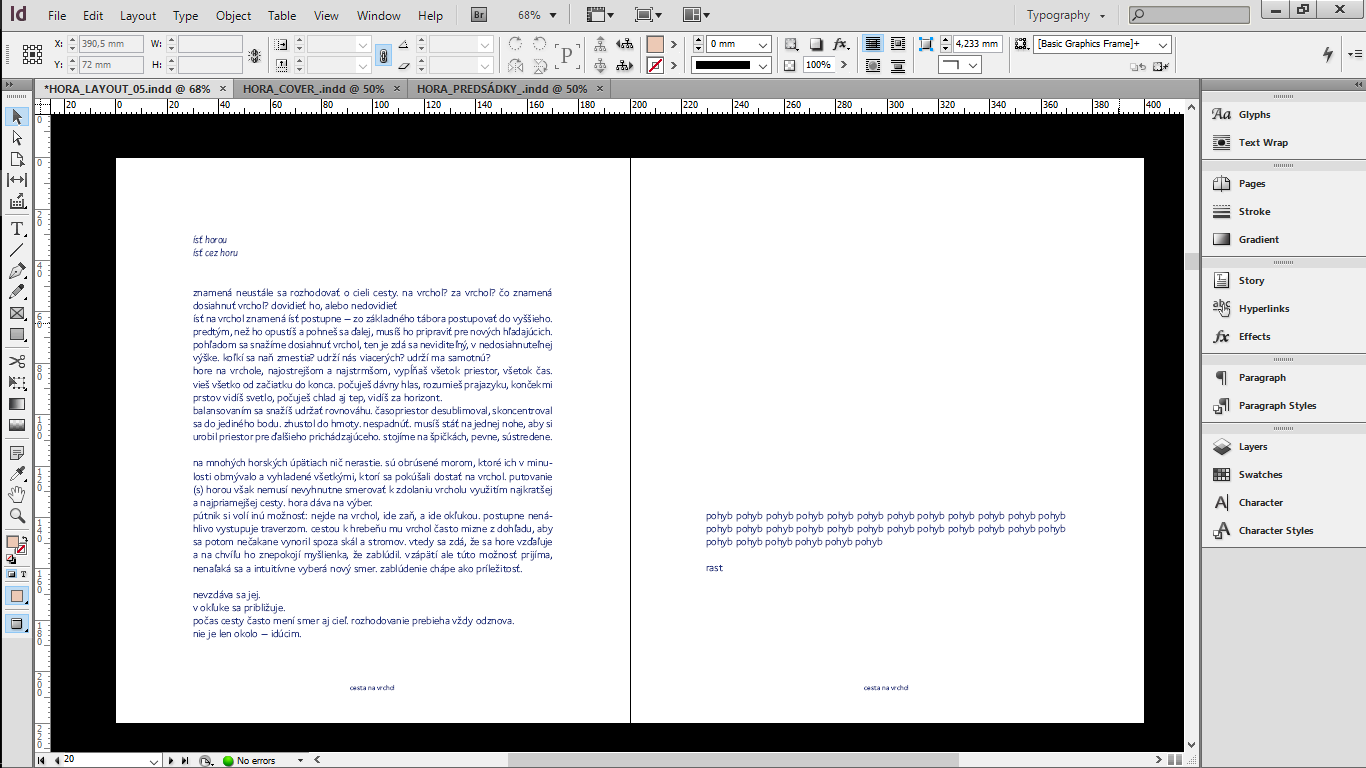Select the Selection tool arrow

17,117
